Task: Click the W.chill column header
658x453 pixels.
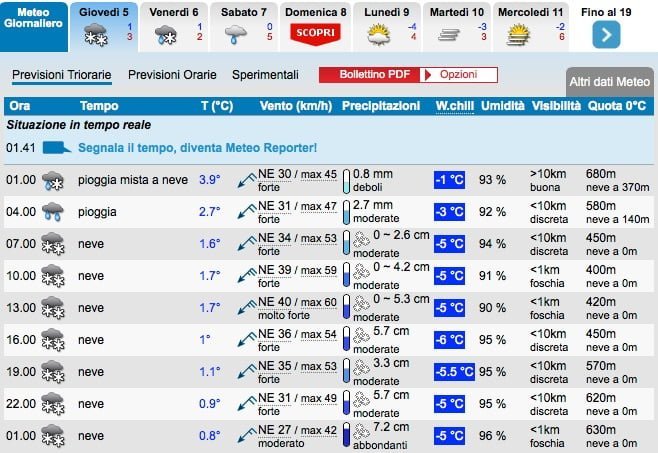Action: pos(454,106)
